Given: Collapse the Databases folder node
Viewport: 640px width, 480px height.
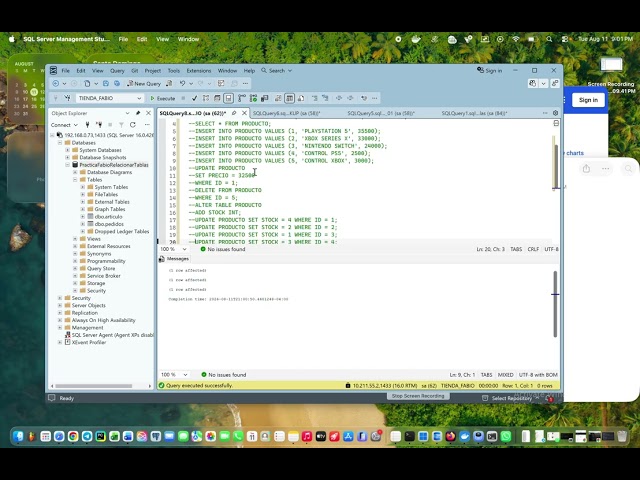Looking at the screenshot, I should [x=60, y=143].
